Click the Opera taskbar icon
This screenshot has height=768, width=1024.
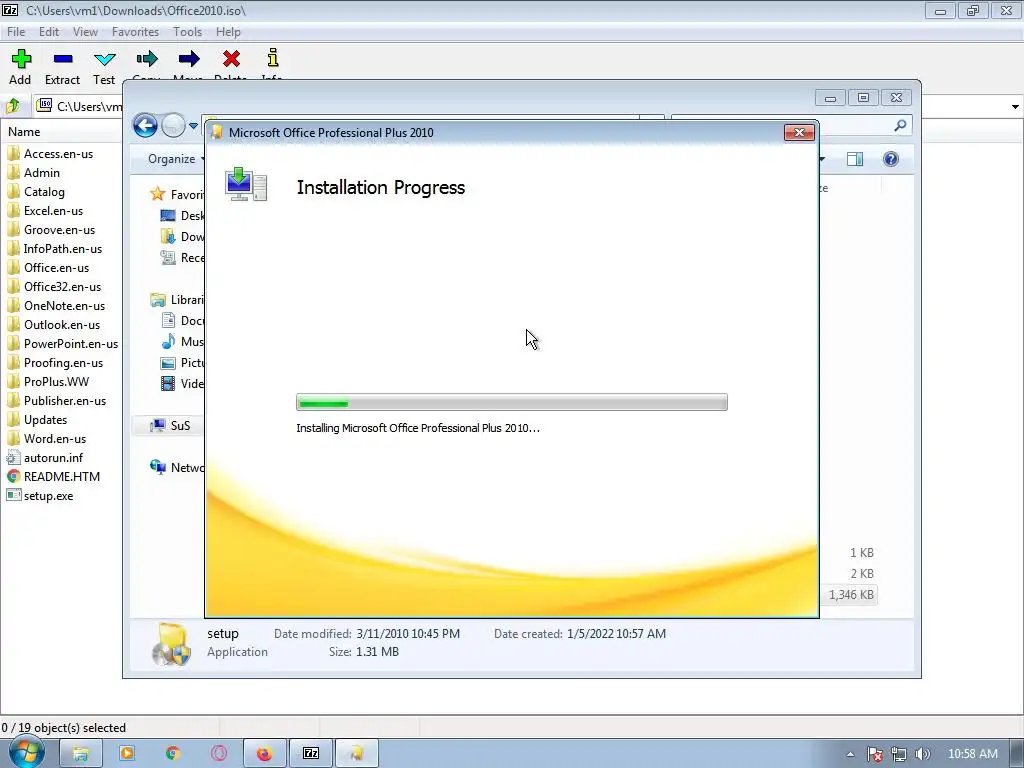coord(218,754)
